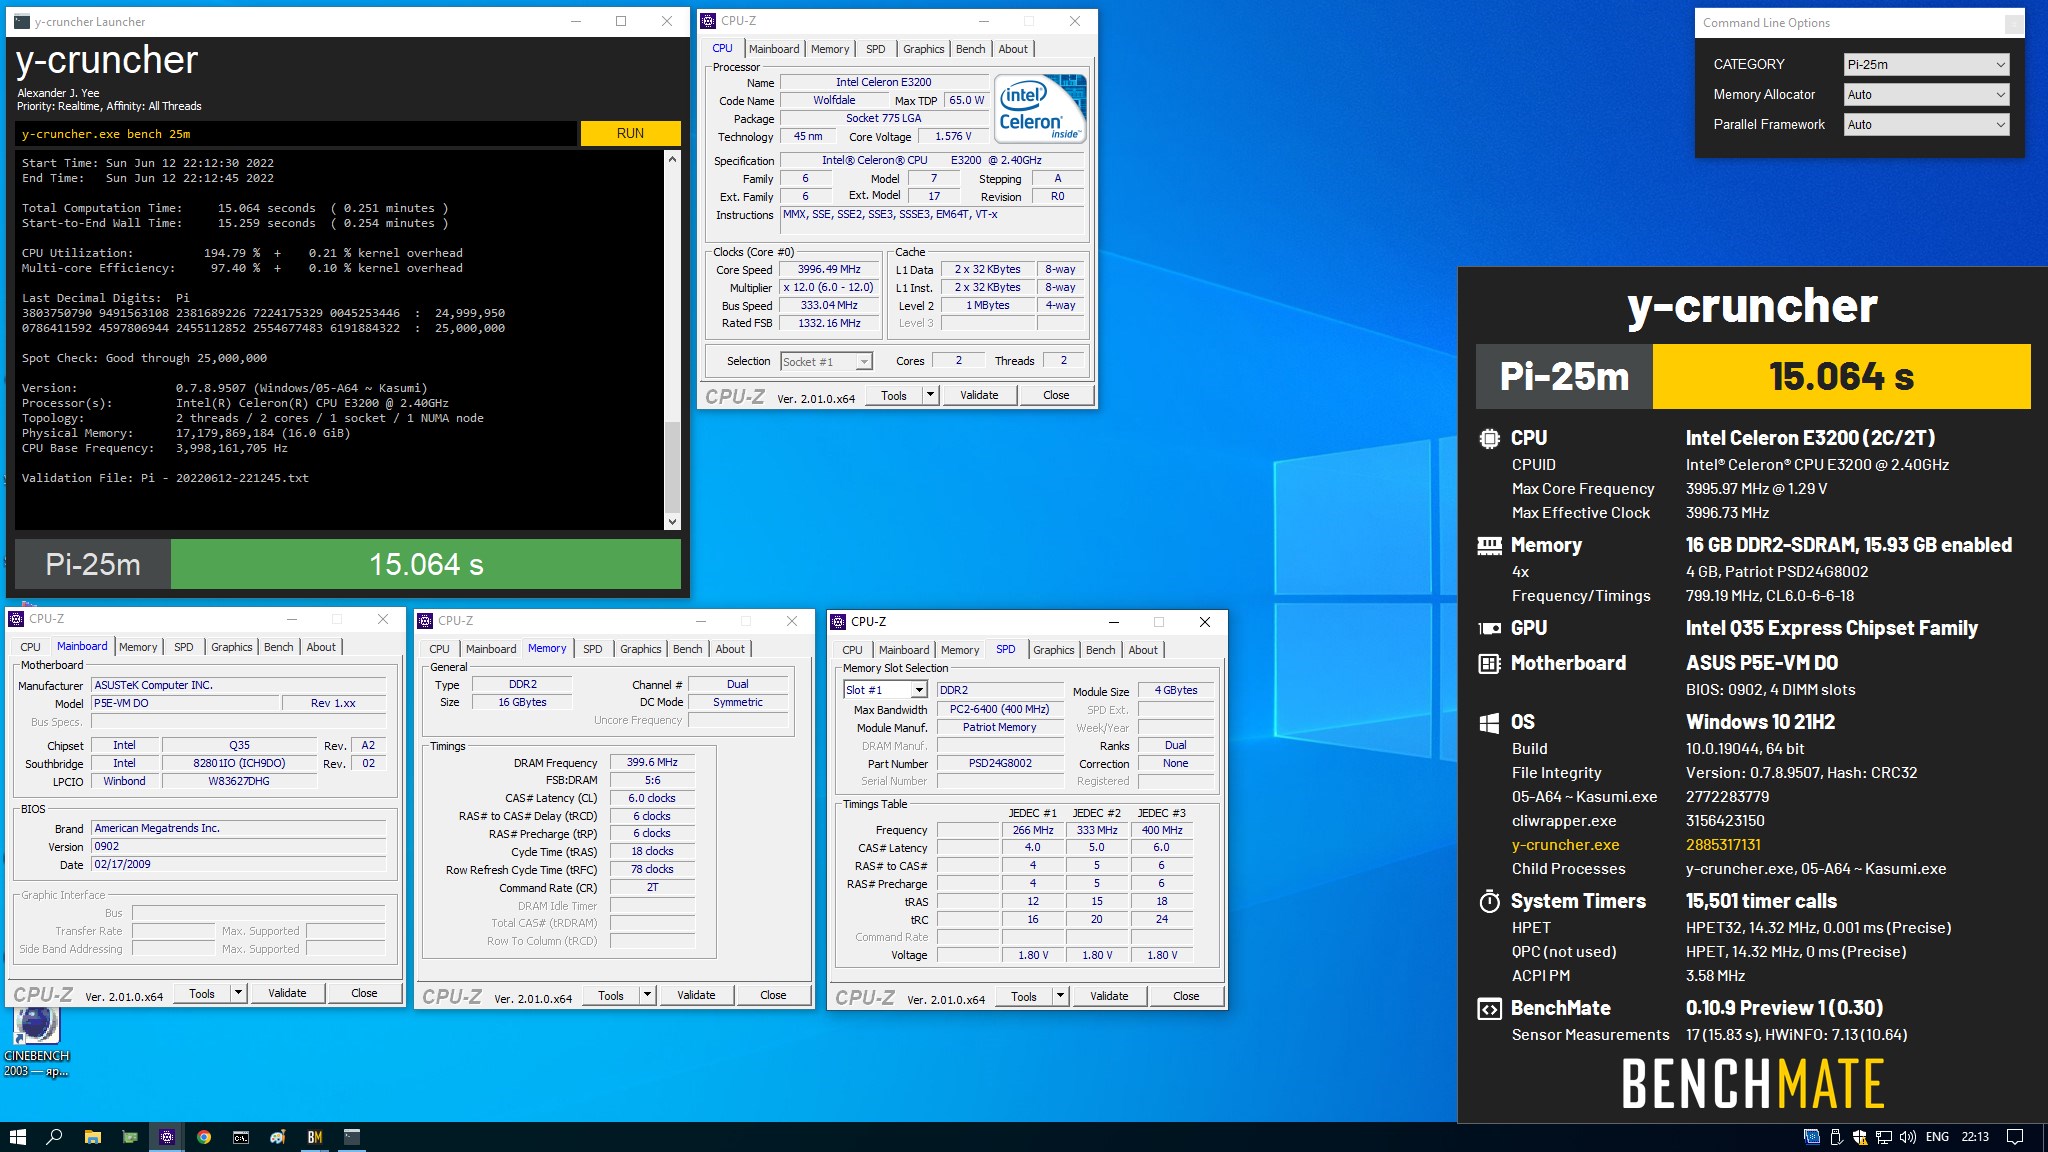
Task: Open the CATEGORY dropdown showing Pi-25m
Action: coord(1926,64)
